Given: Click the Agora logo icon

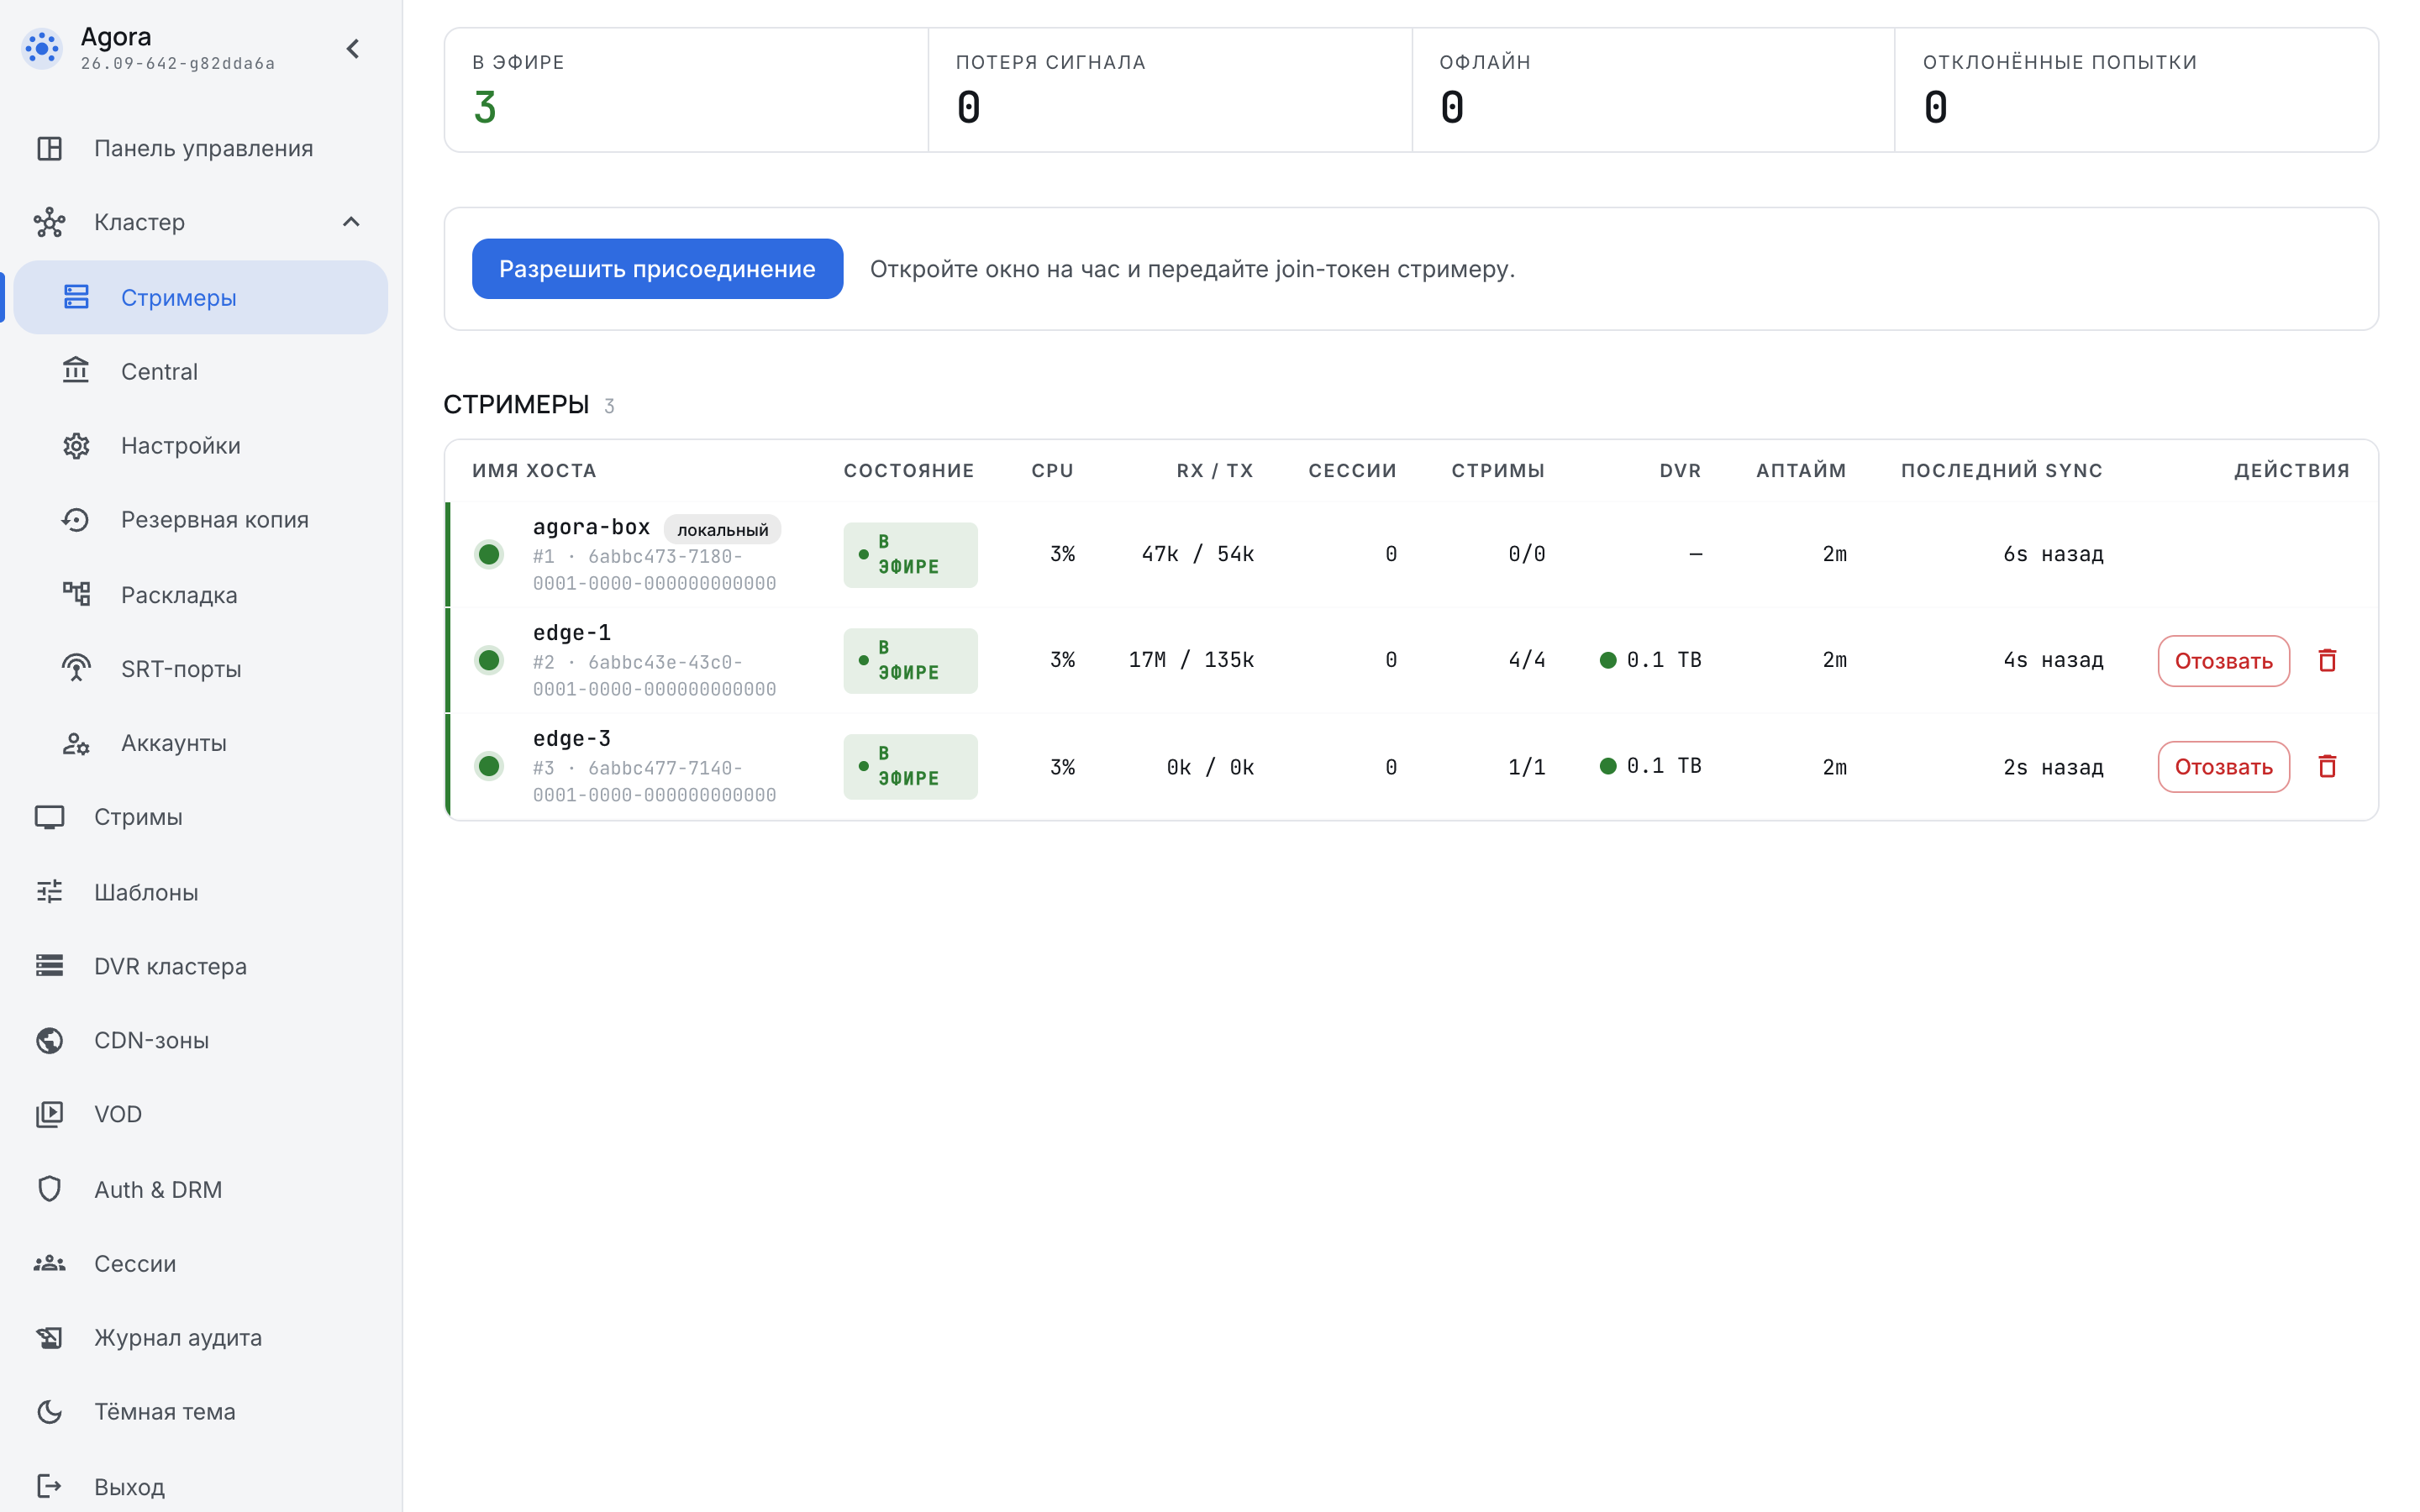Looking at the screenshot, I should tap(42, 48).
